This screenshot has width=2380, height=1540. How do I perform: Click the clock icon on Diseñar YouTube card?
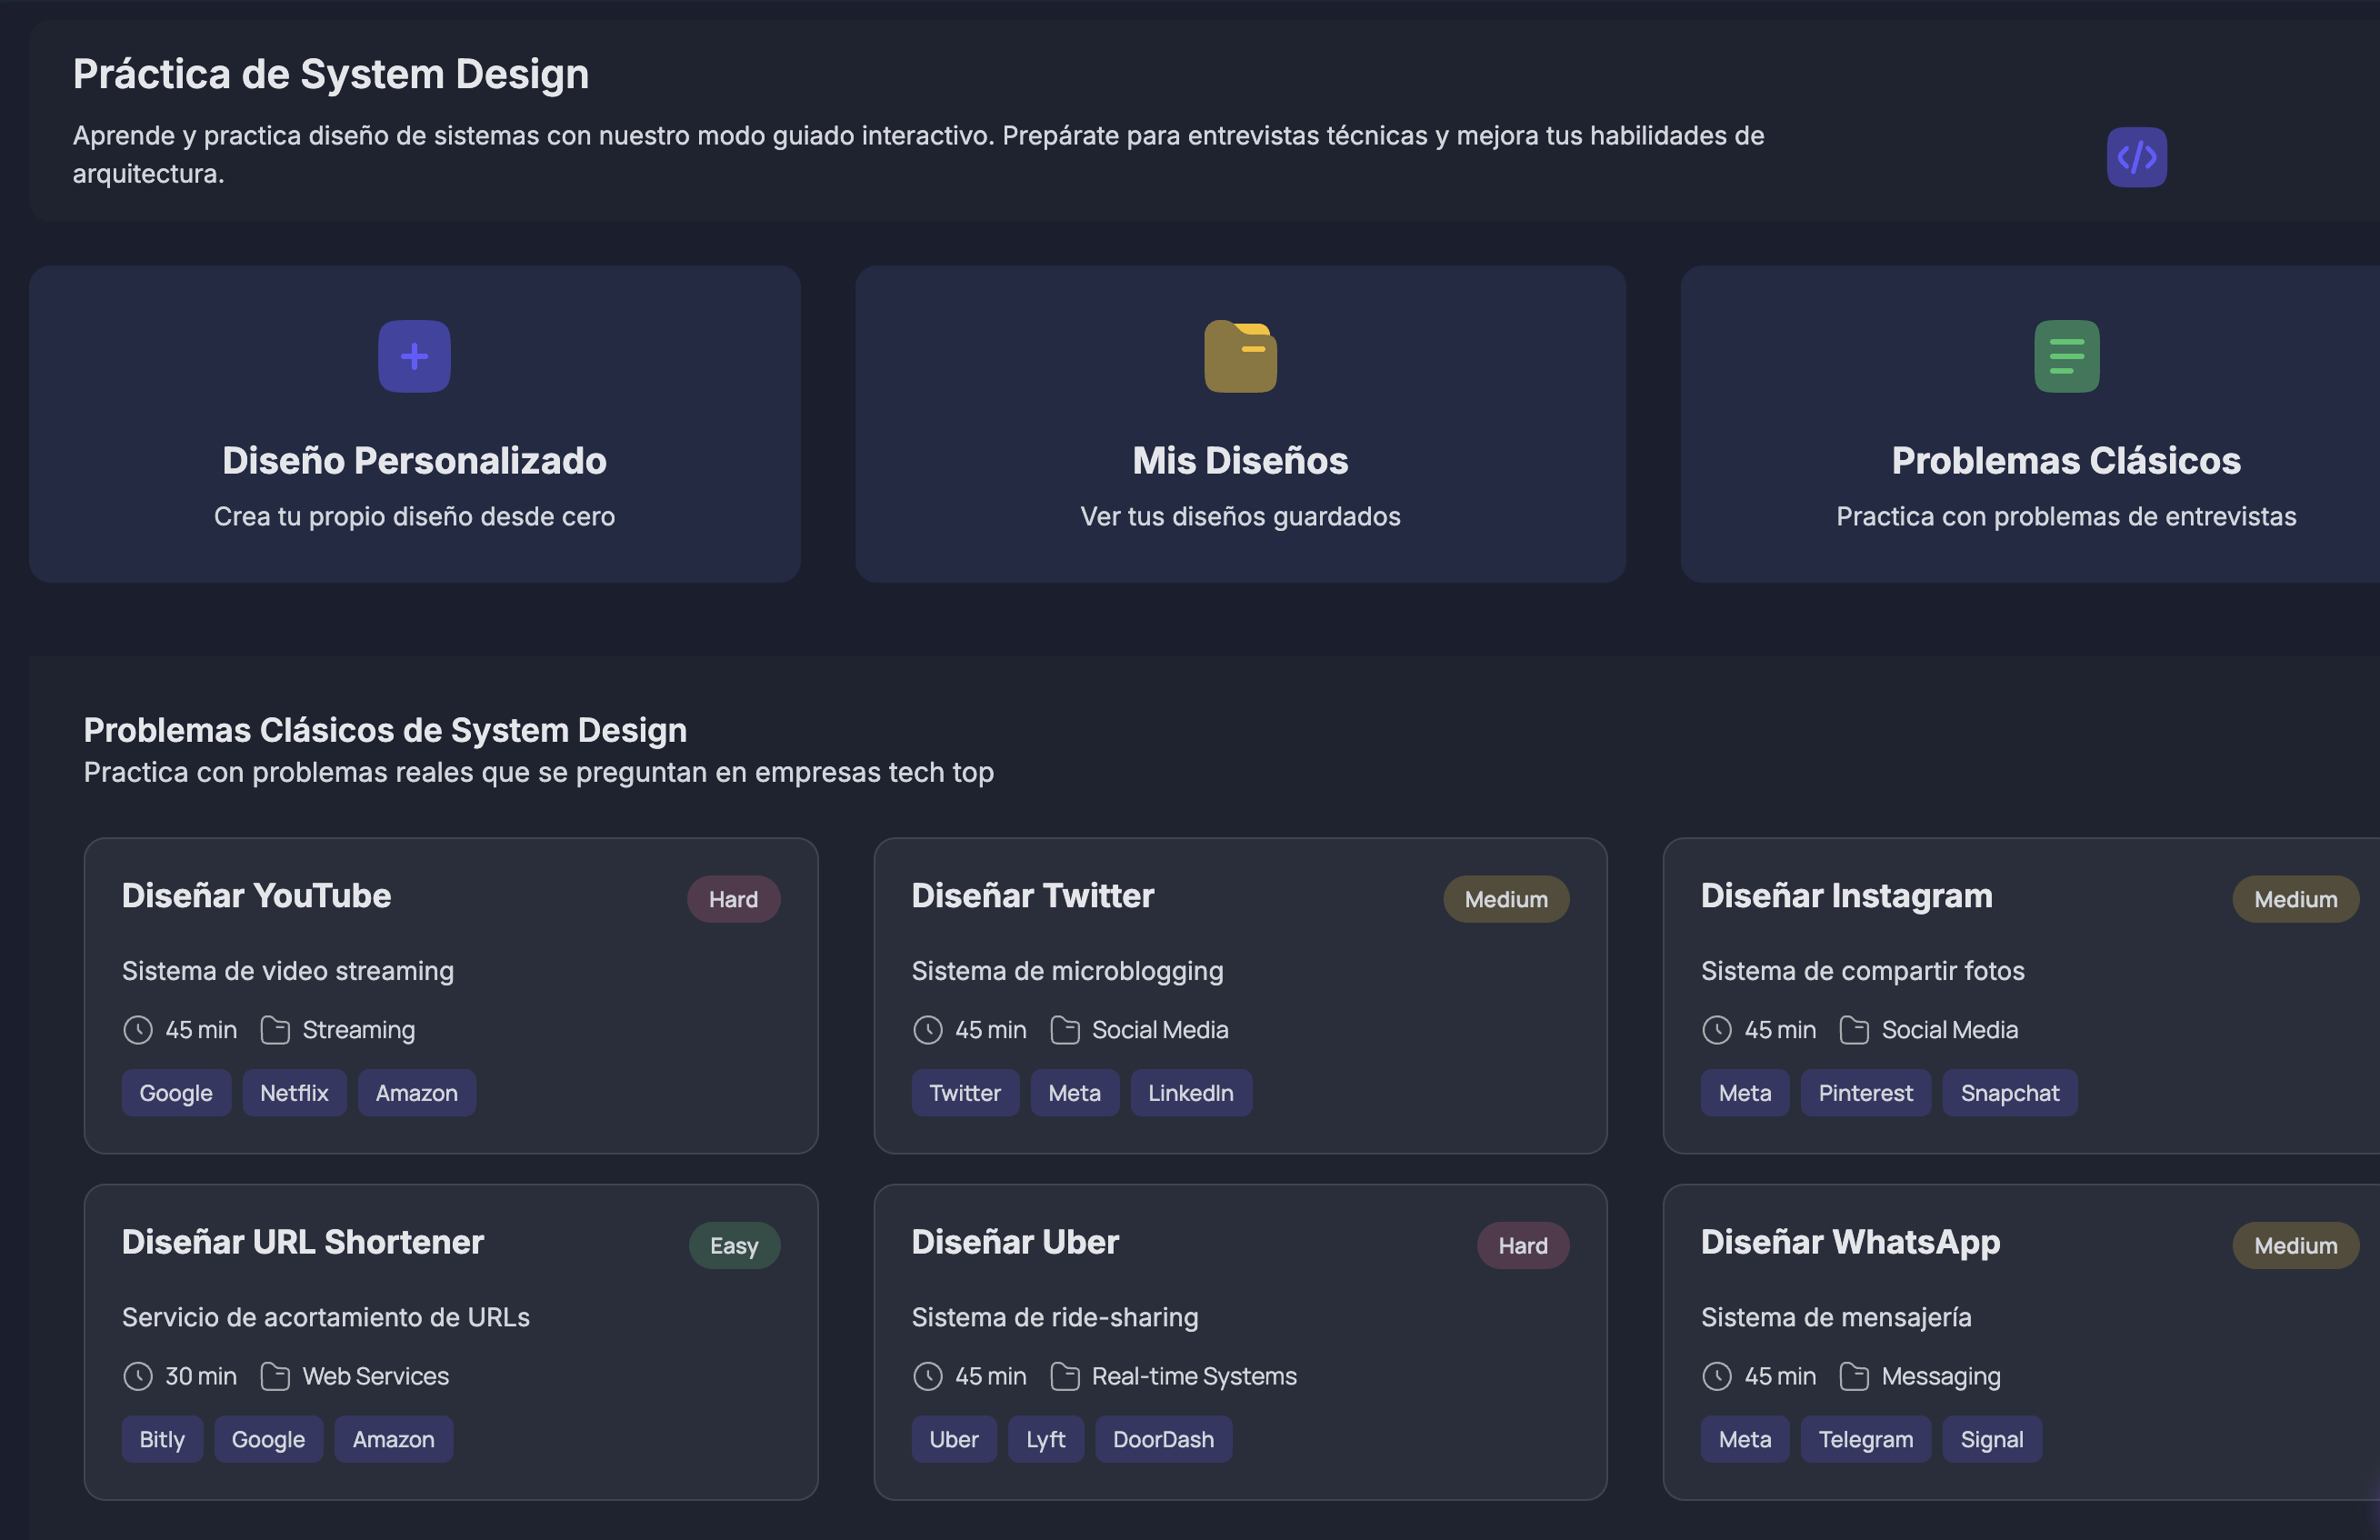pos(138,1030)
